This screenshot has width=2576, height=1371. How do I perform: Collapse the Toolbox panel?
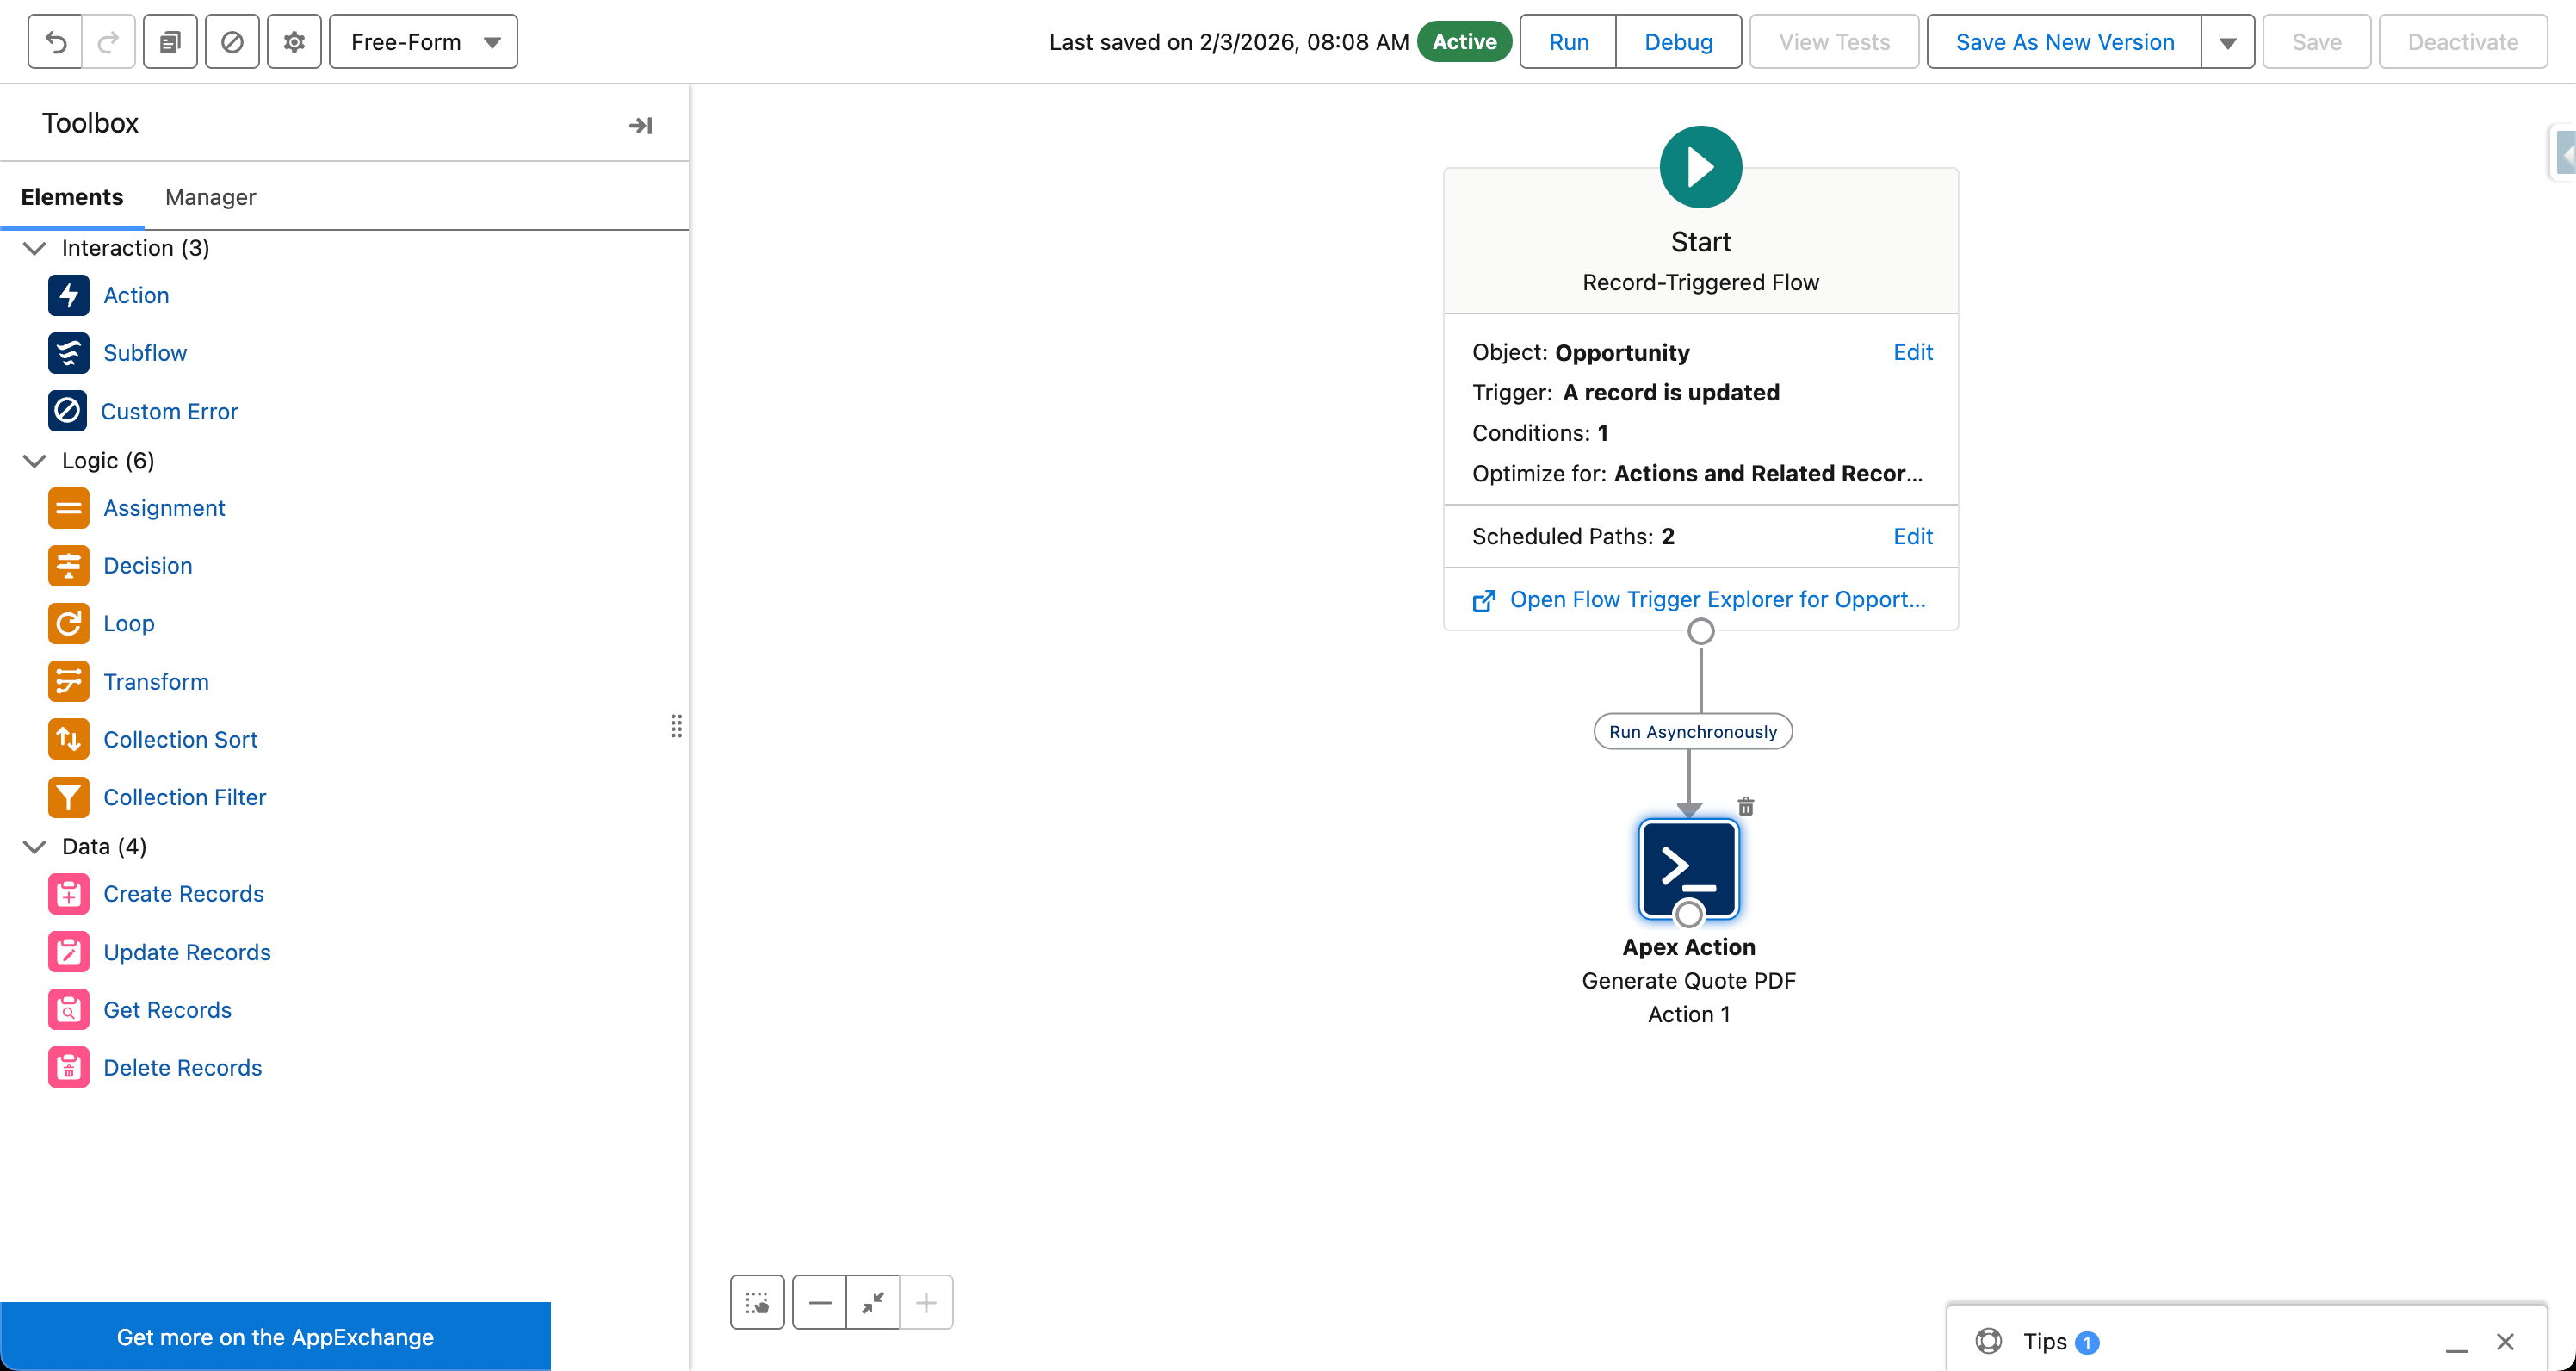(641, 124)
